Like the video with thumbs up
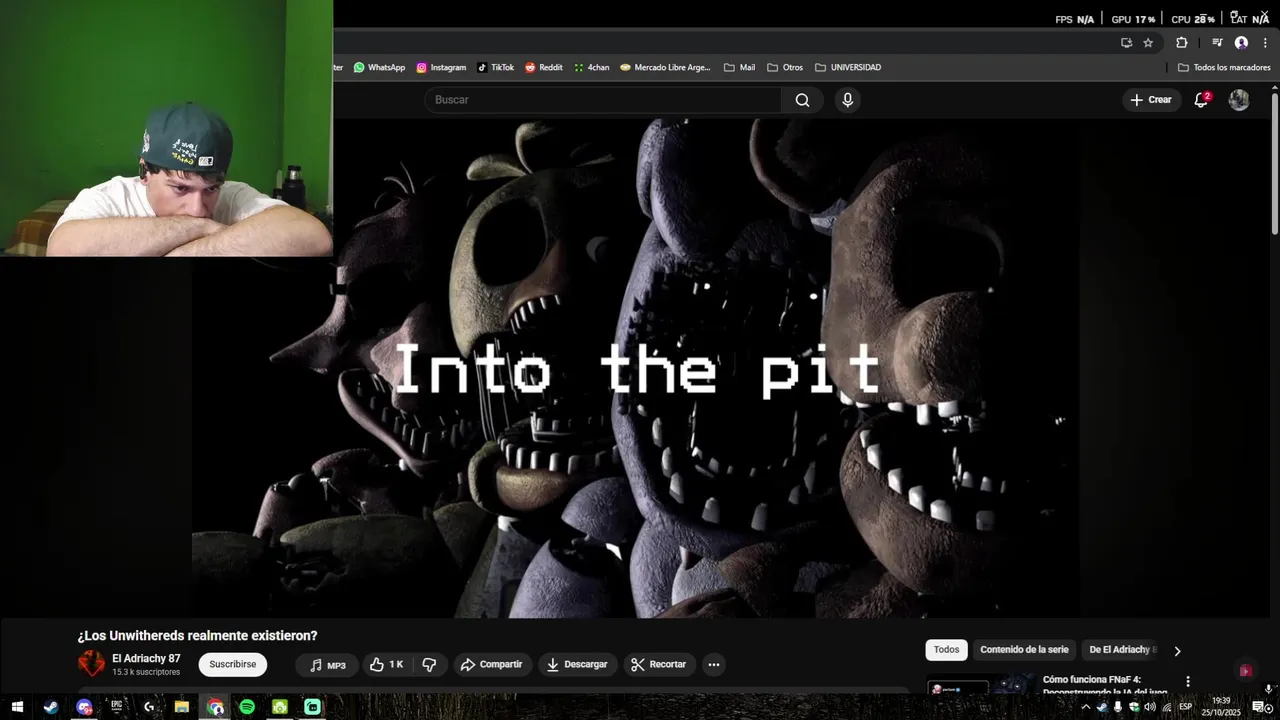Screen dimensions: 1280x720 point(386,665)
